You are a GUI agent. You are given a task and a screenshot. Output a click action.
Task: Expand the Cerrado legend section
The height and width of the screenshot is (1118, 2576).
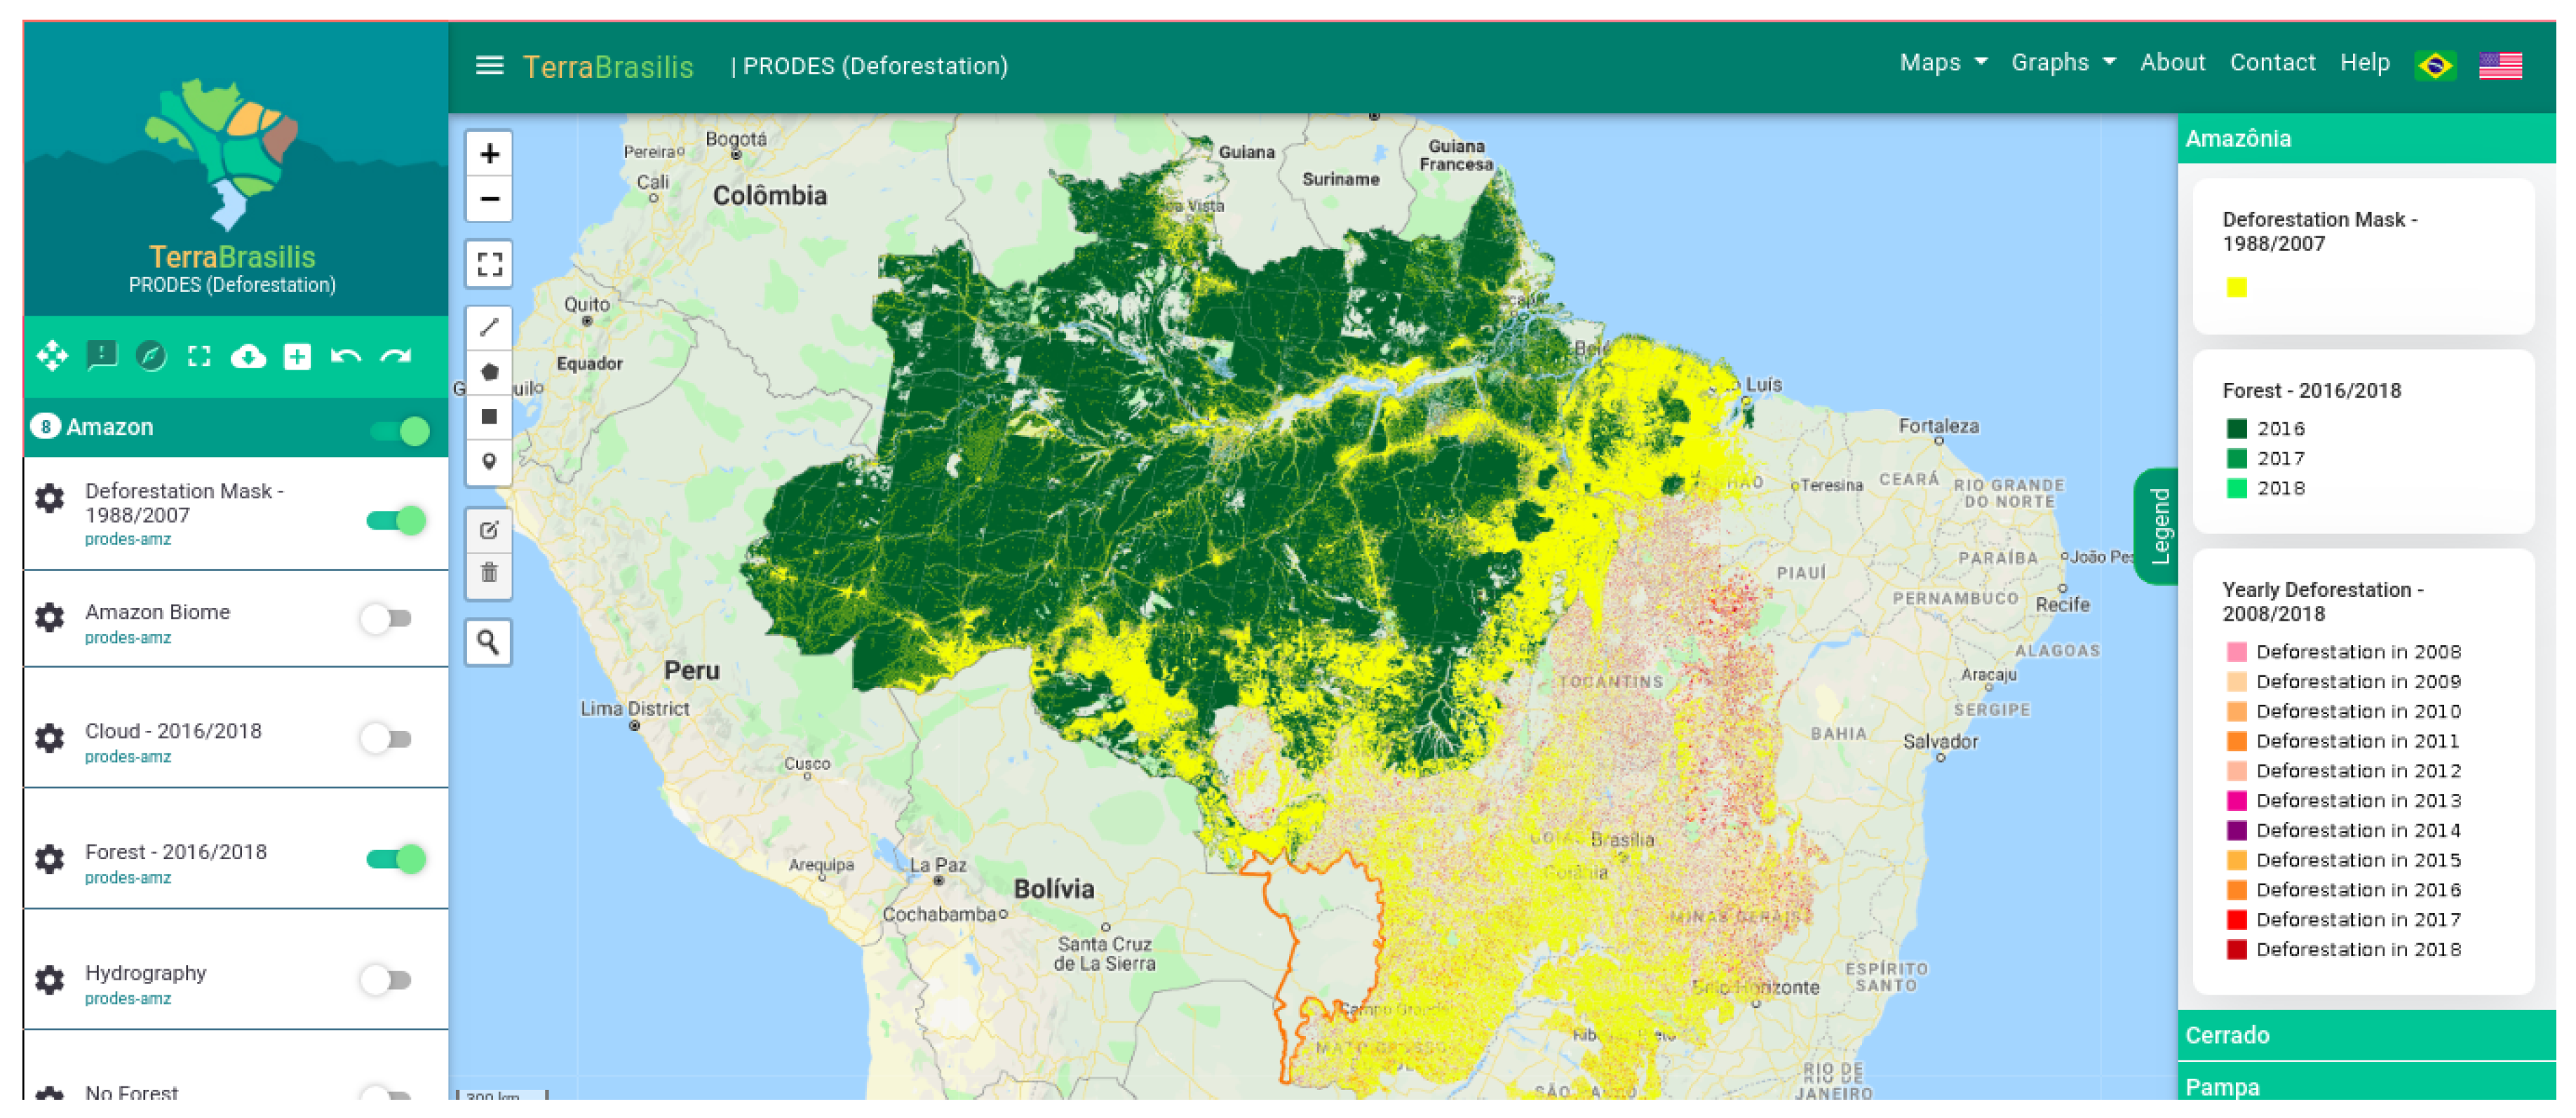2366,1036
